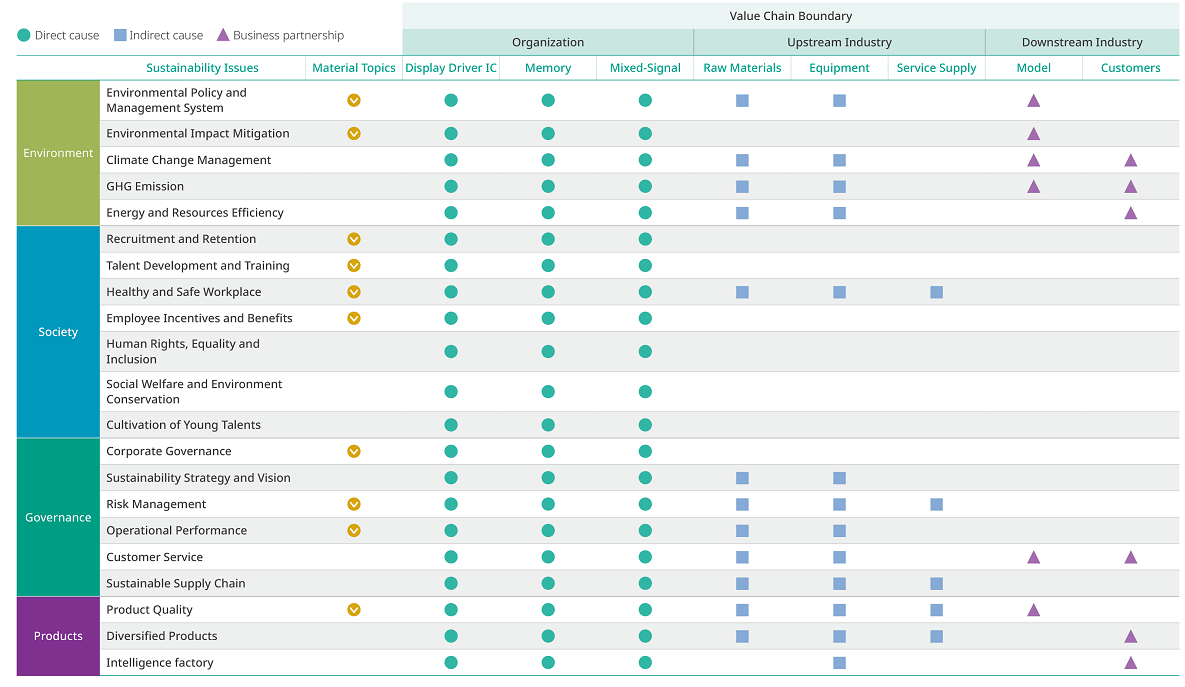Screen dimensions: 1185x687
Task: Click the Raw Materials square for Sustainability Strategy and Vision
Action: tap(742, 478)
